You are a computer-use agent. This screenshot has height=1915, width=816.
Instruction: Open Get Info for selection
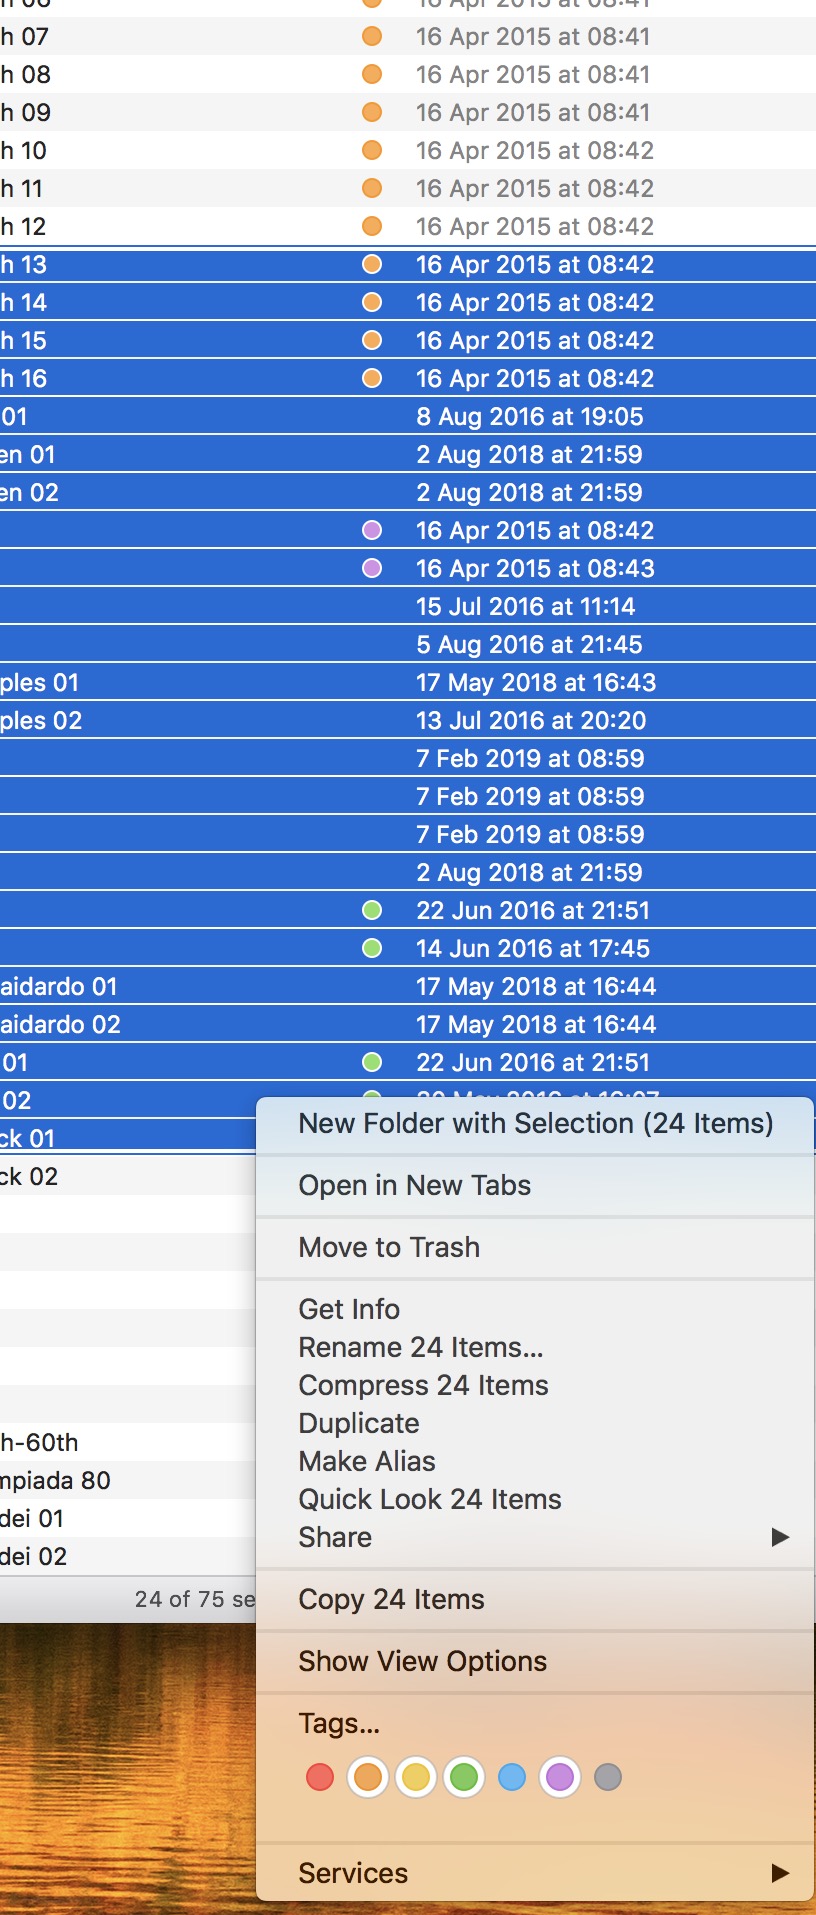tap(349, 1309)
